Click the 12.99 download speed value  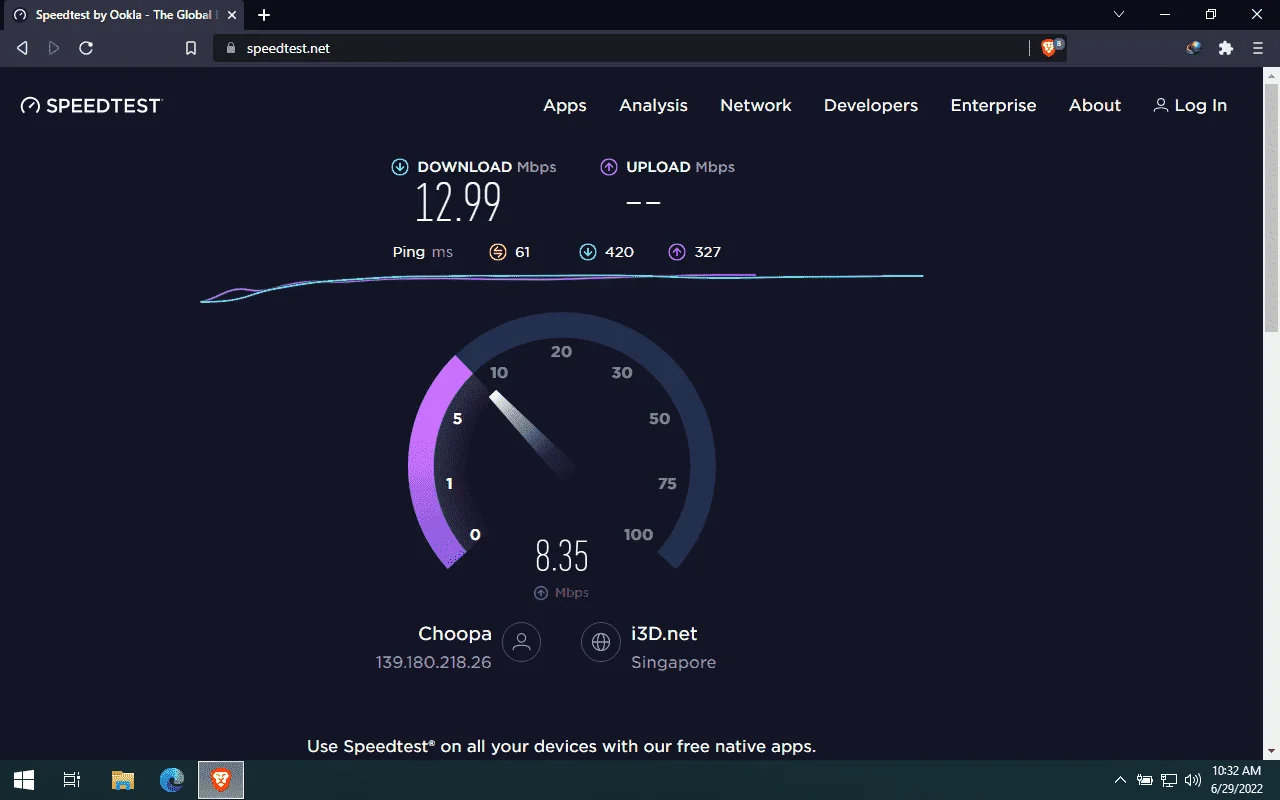click(x=458, y=203)
